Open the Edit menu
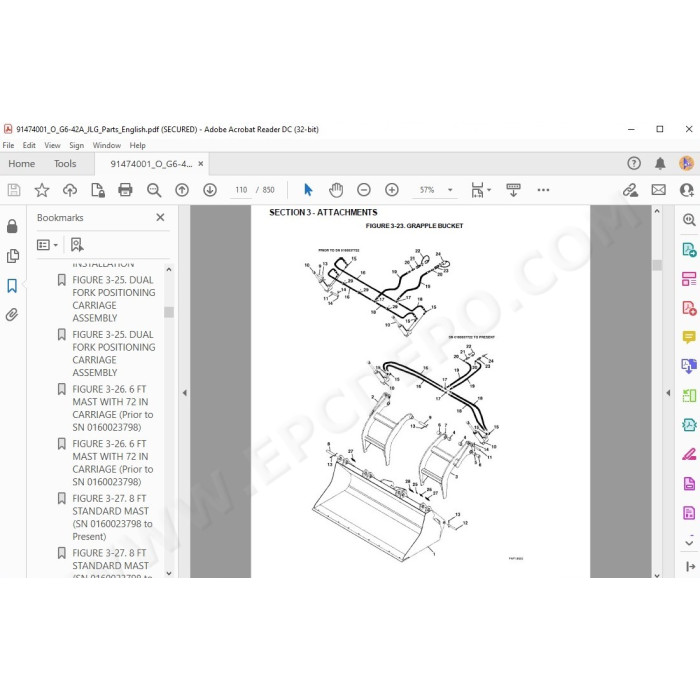 point(29,146)
